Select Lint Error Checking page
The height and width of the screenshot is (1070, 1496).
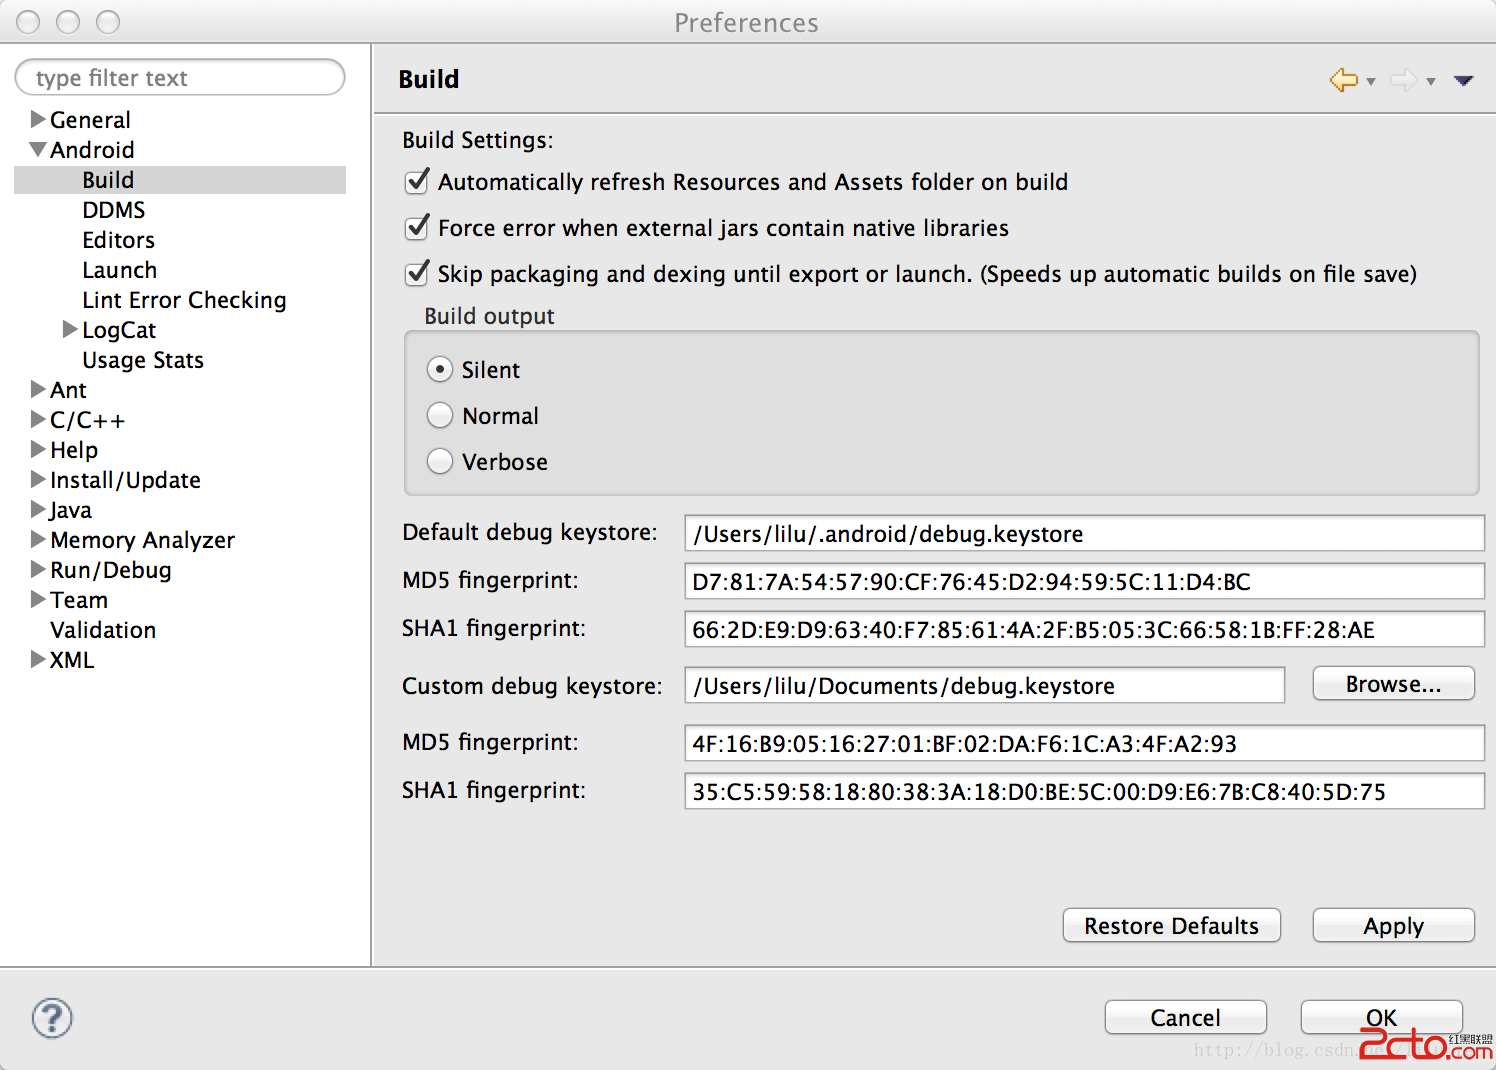pyautogui.click(x=184, y=300)
